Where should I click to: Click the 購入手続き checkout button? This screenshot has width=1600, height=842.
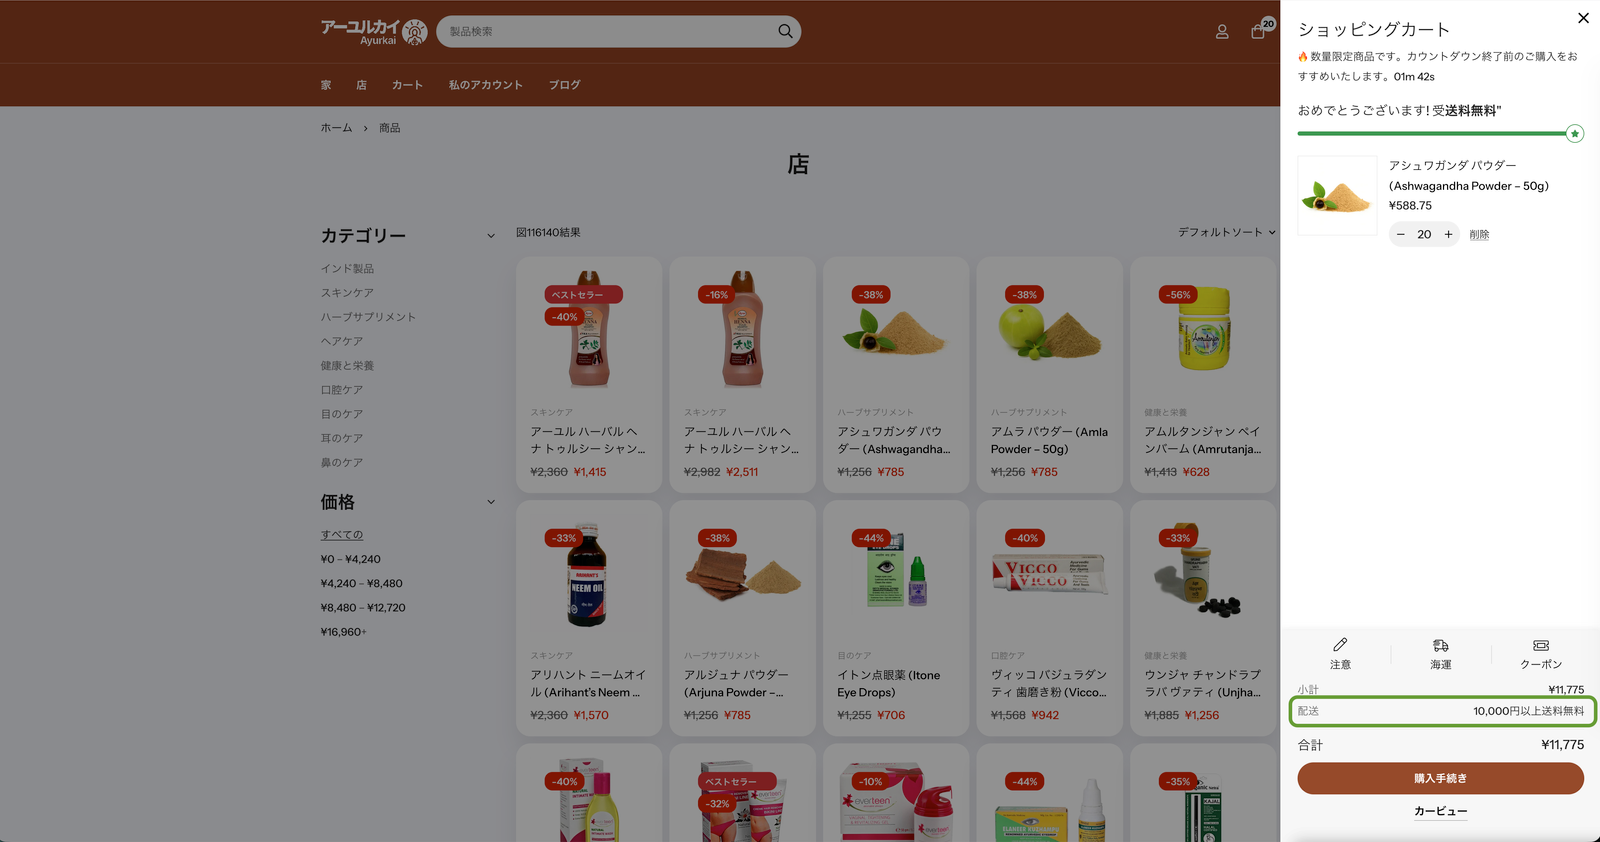pos(1440,778)
